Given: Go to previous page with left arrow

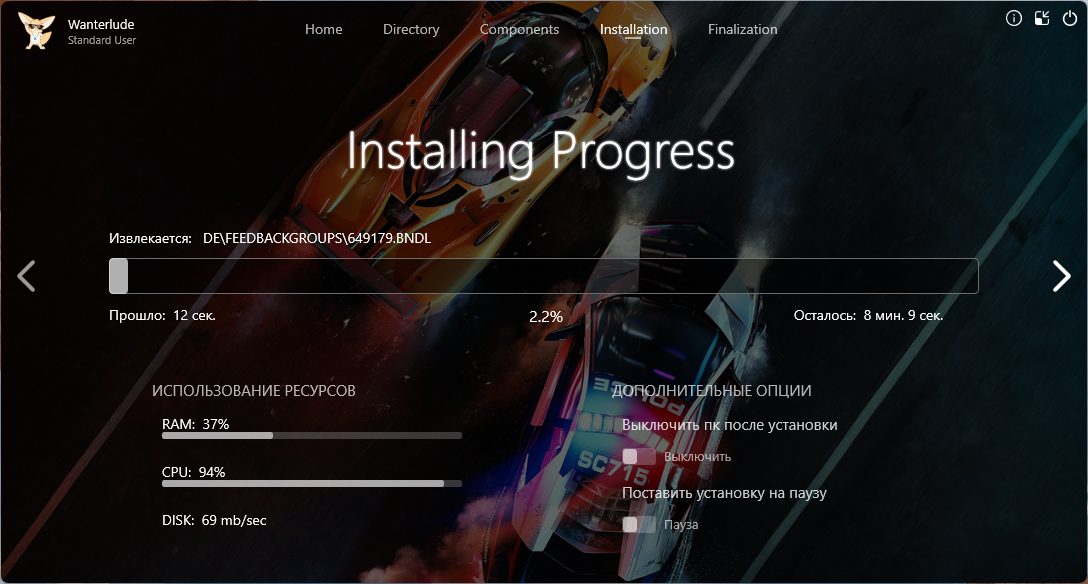Looking at the screenshot, I should (27, 276).
